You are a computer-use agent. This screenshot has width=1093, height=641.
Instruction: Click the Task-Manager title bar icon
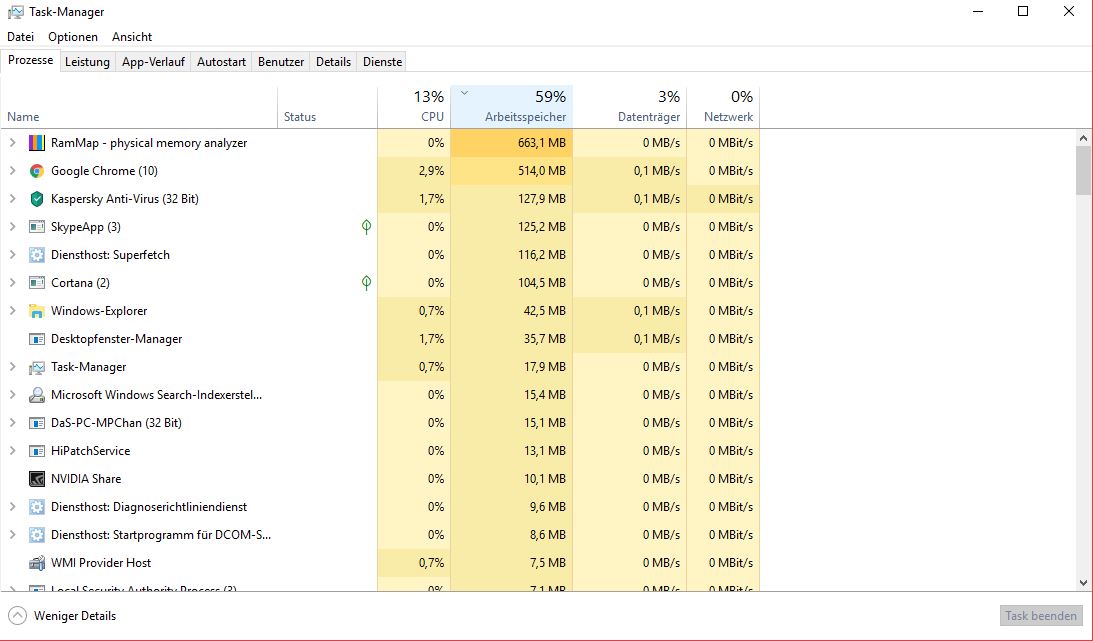(x=15, y=12)
